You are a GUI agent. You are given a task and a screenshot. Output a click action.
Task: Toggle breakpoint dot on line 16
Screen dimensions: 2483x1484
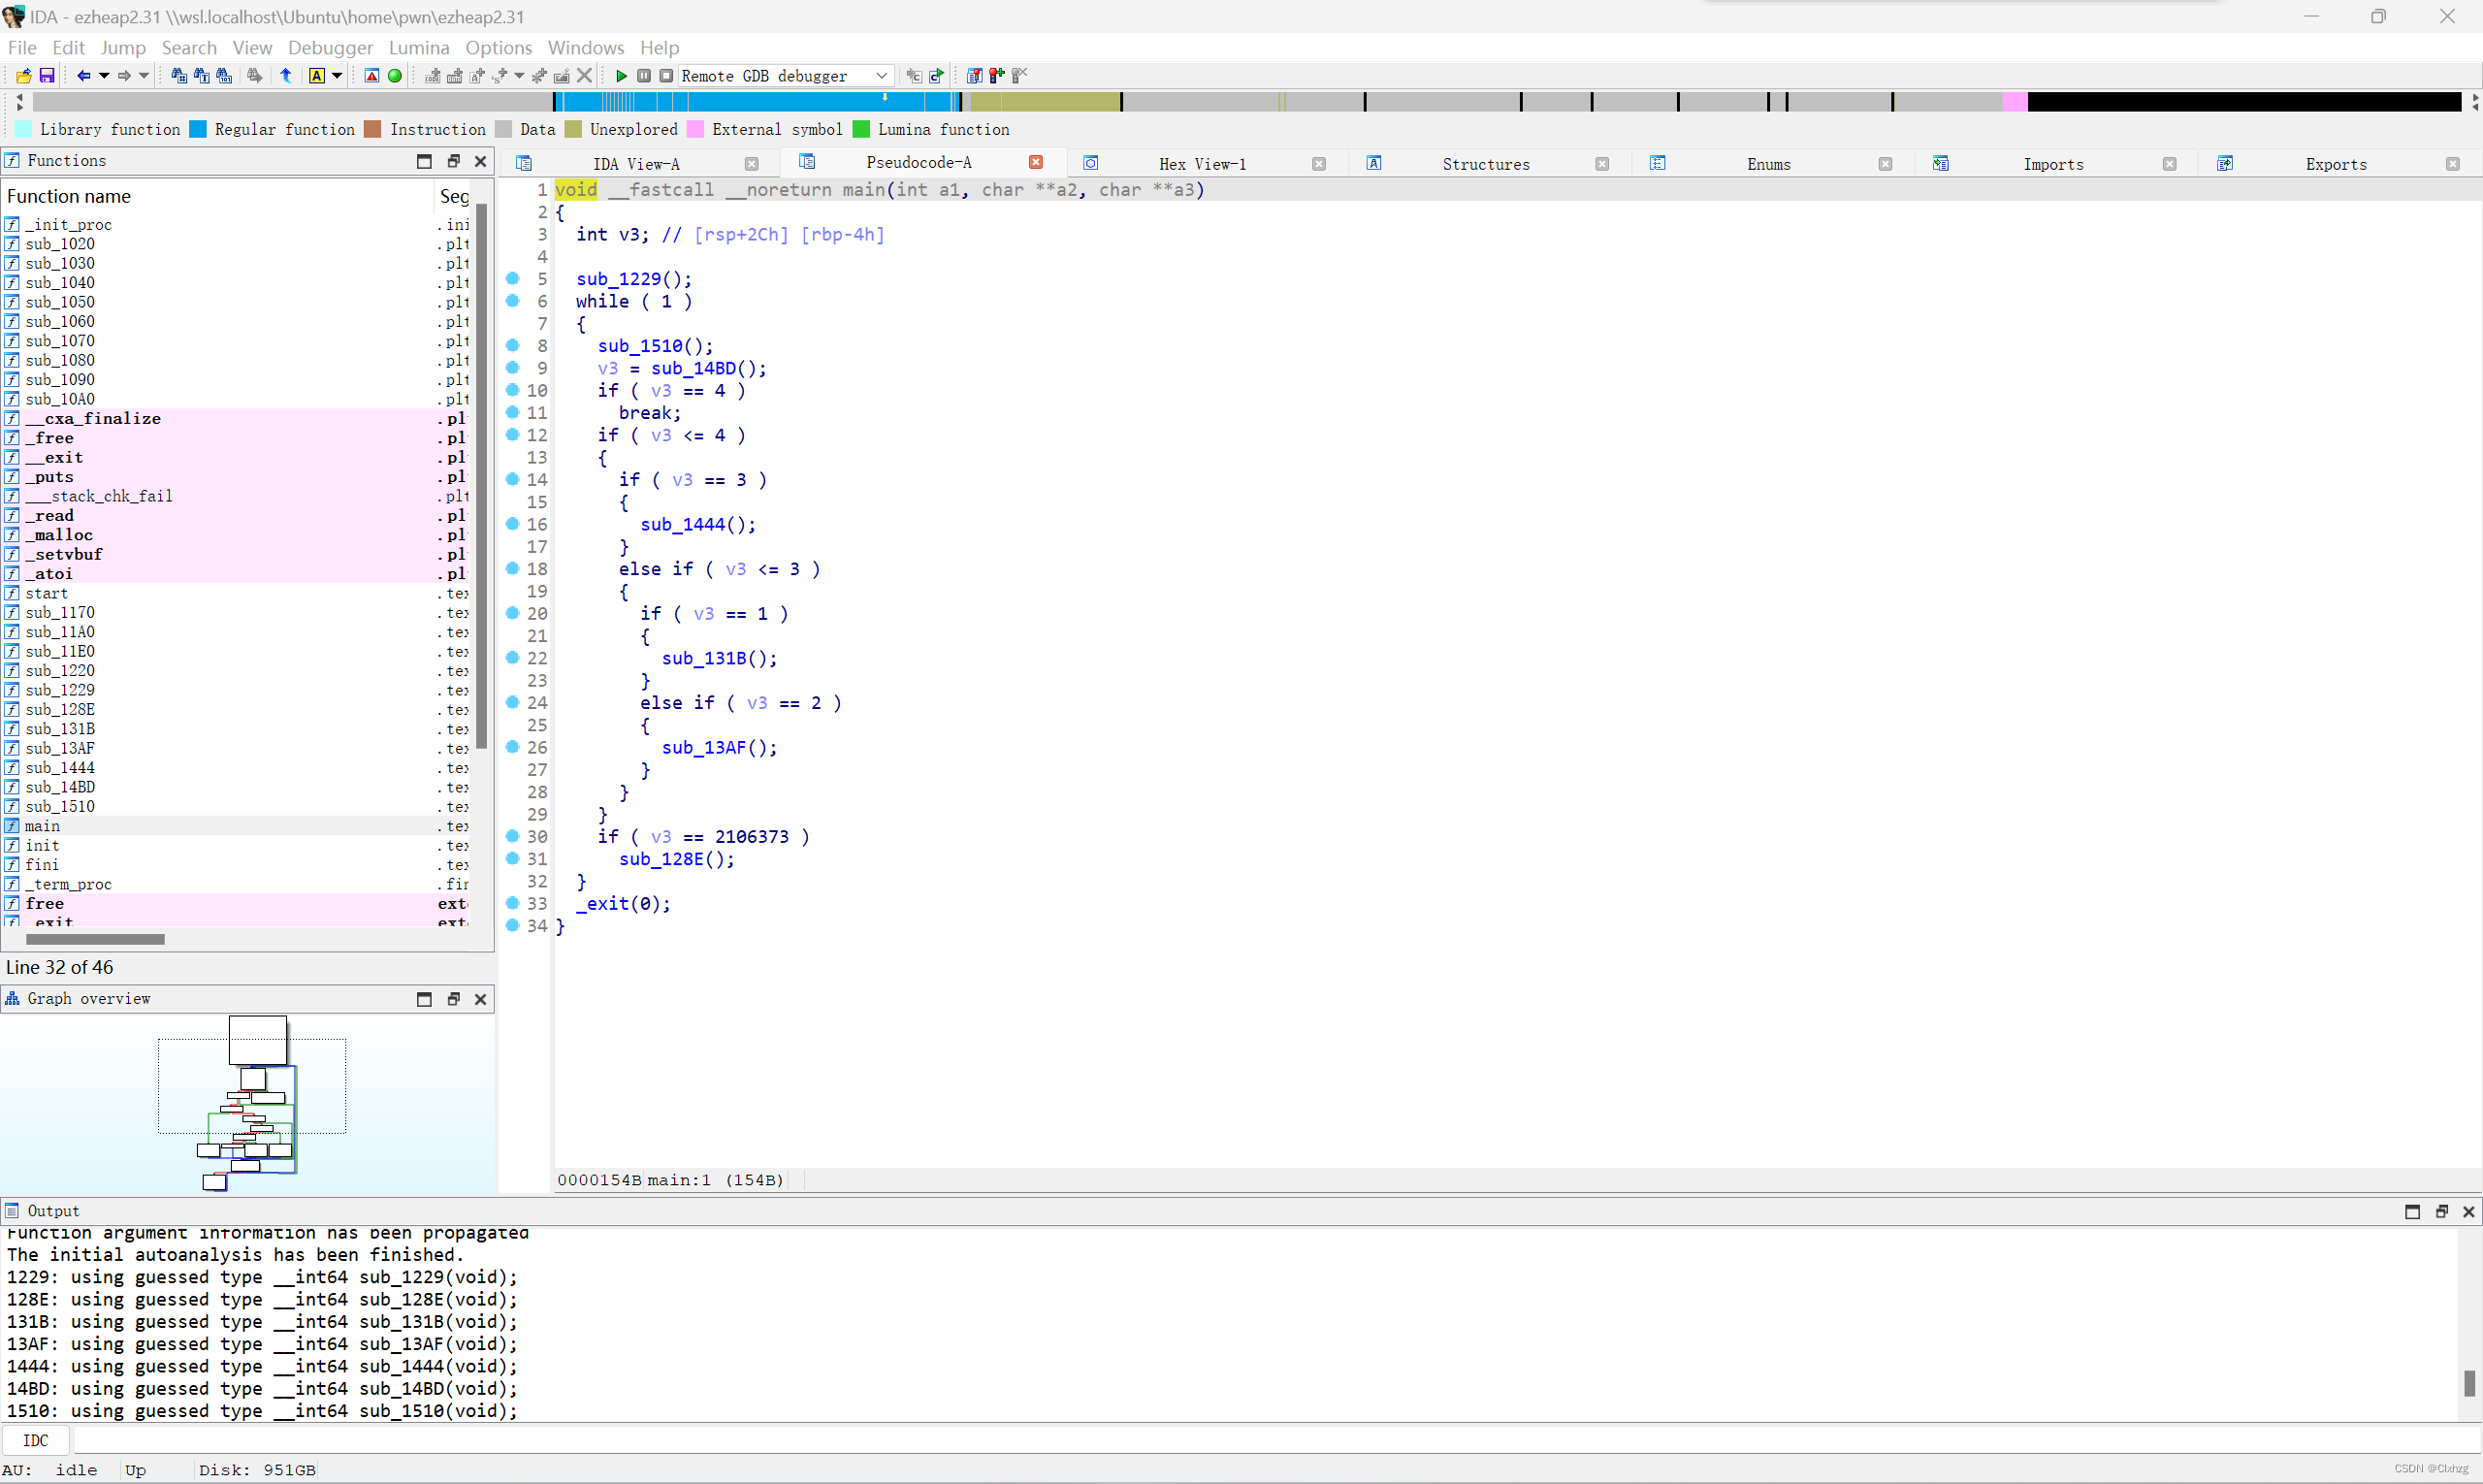pyautogui.click(x=512, y=524)
